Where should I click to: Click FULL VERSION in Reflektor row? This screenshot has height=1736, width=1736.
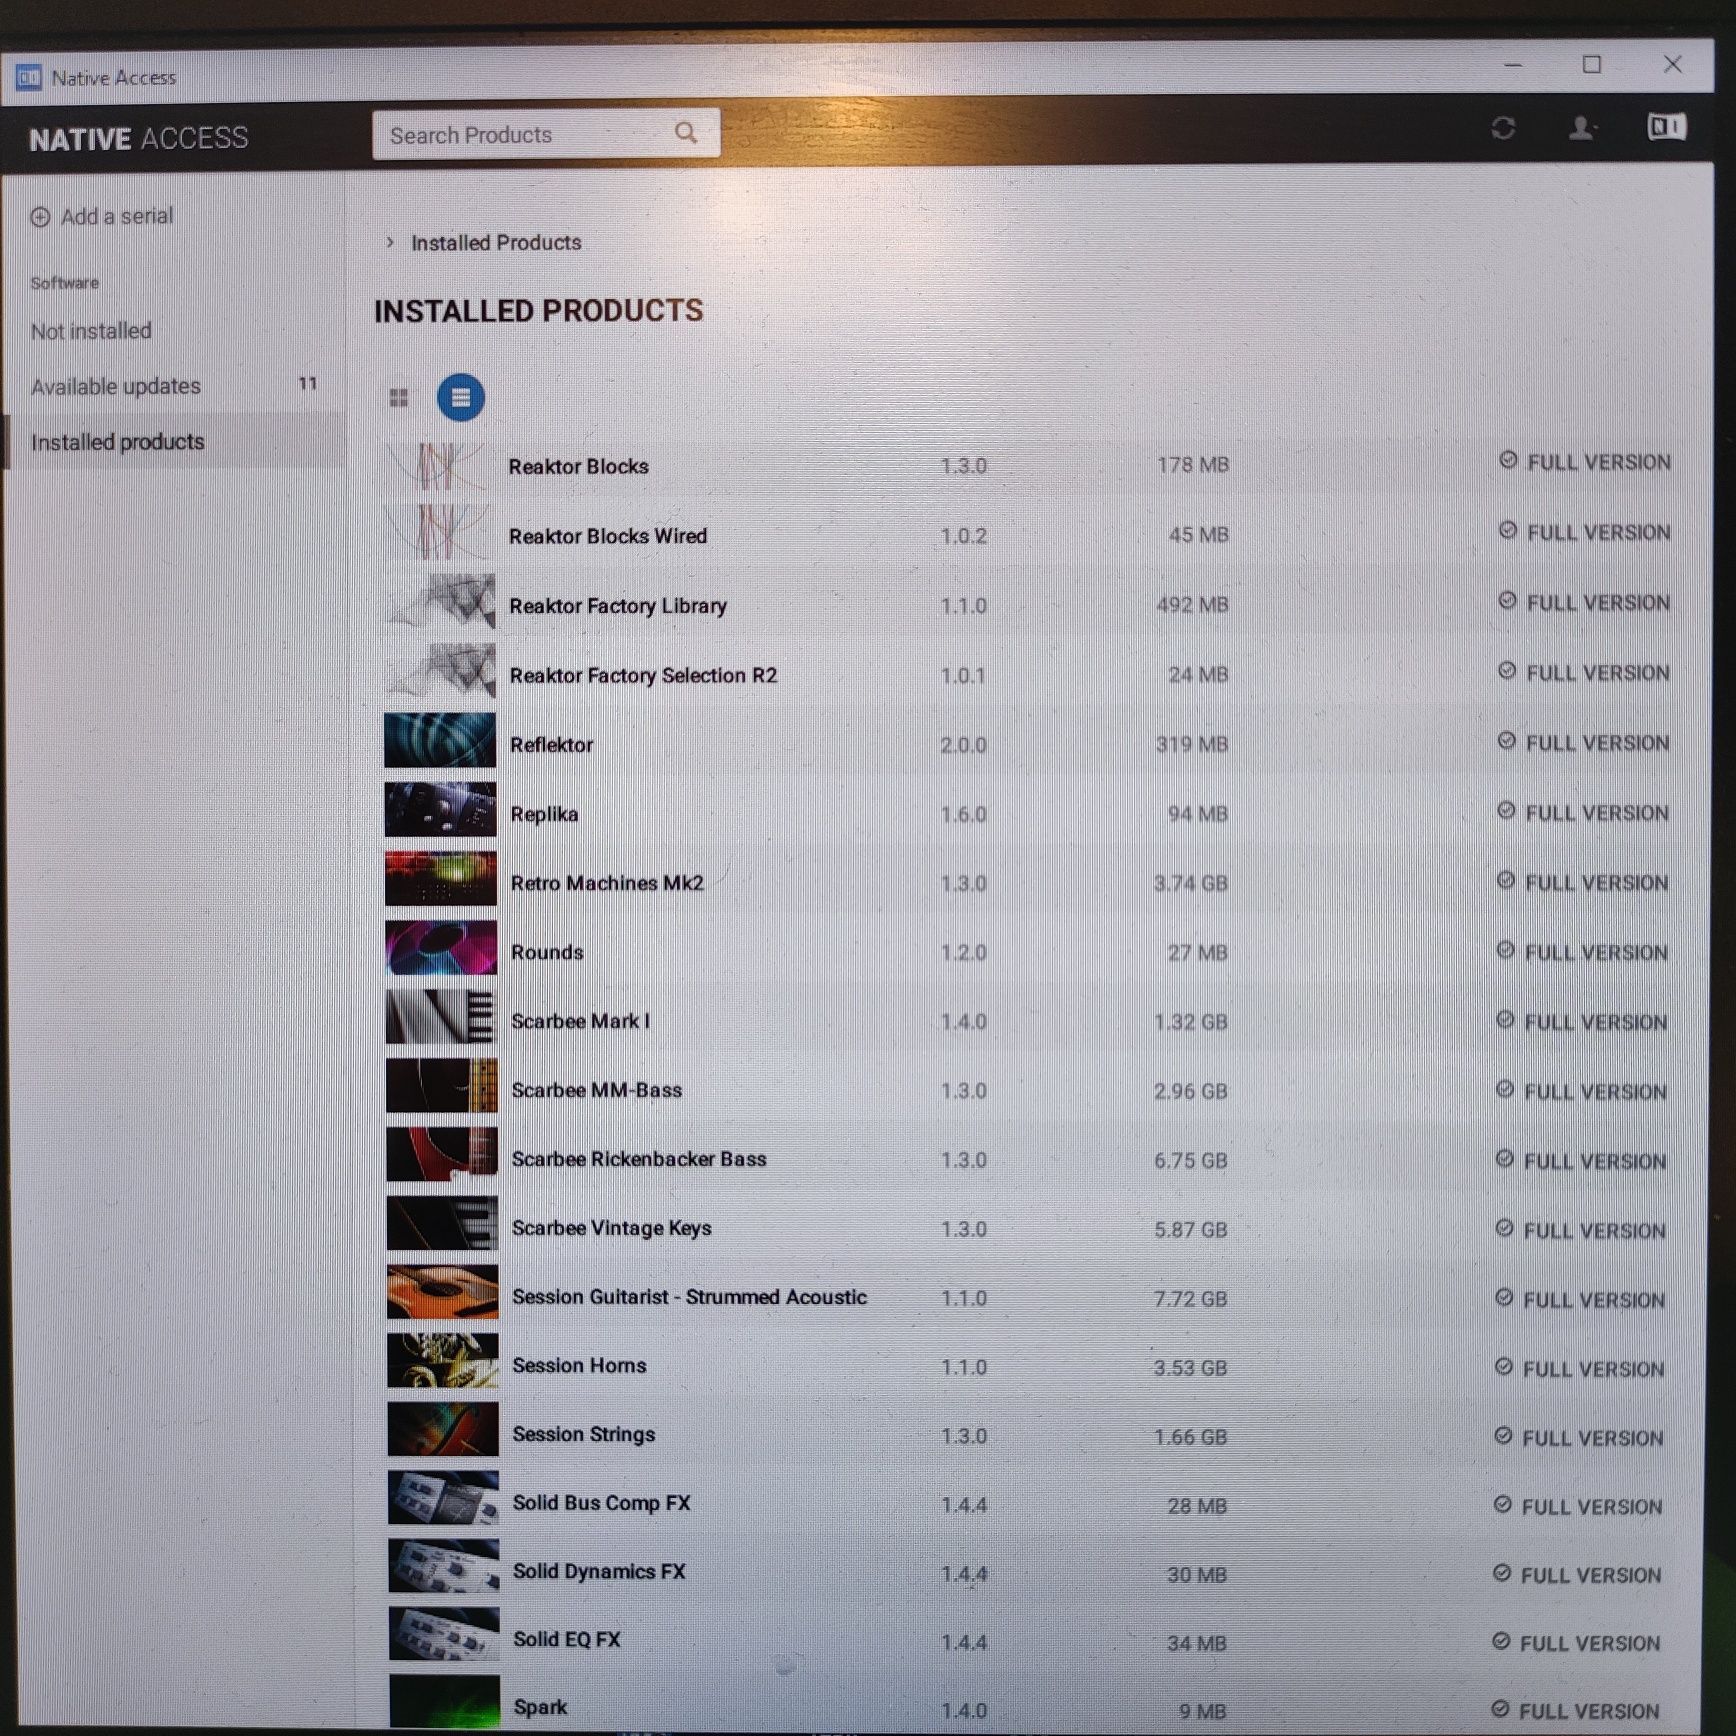[1597, 743]
